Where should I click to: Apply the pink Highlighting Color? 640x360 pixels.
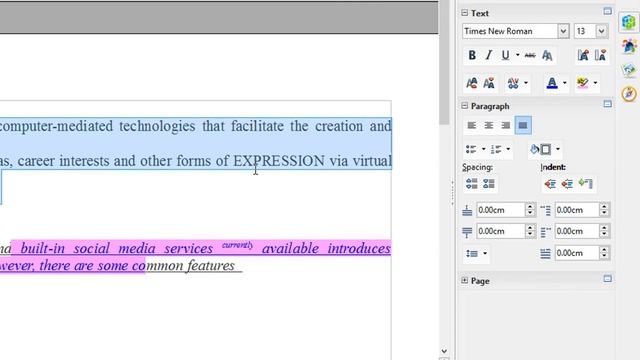582,83
